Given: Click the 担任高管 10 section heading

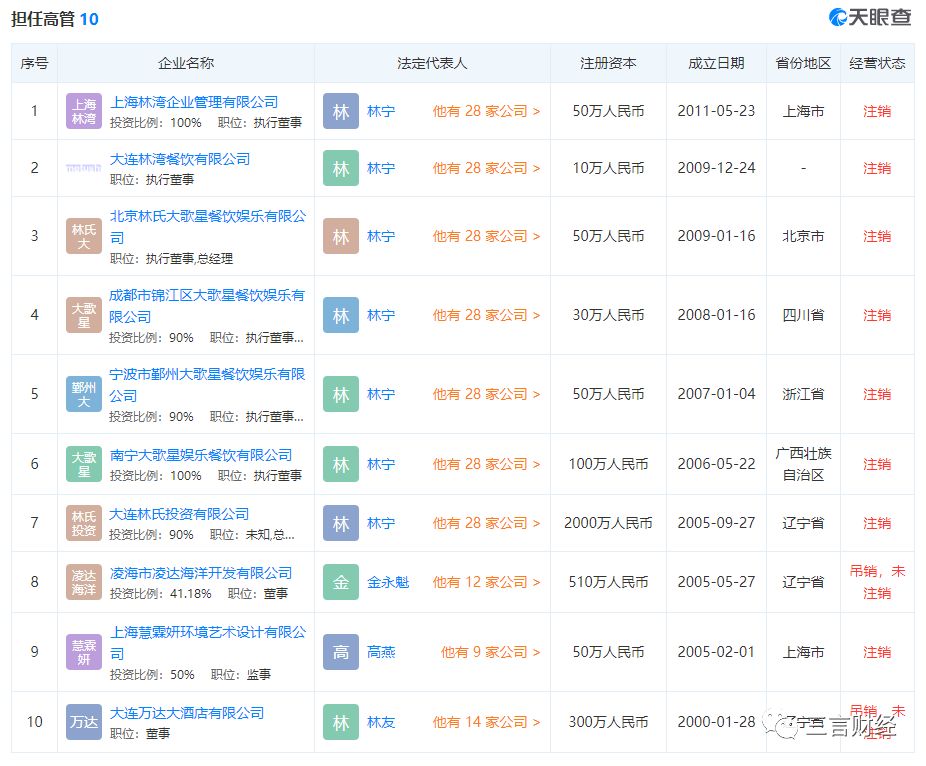Looking at the screenshot, I should 55,19.
